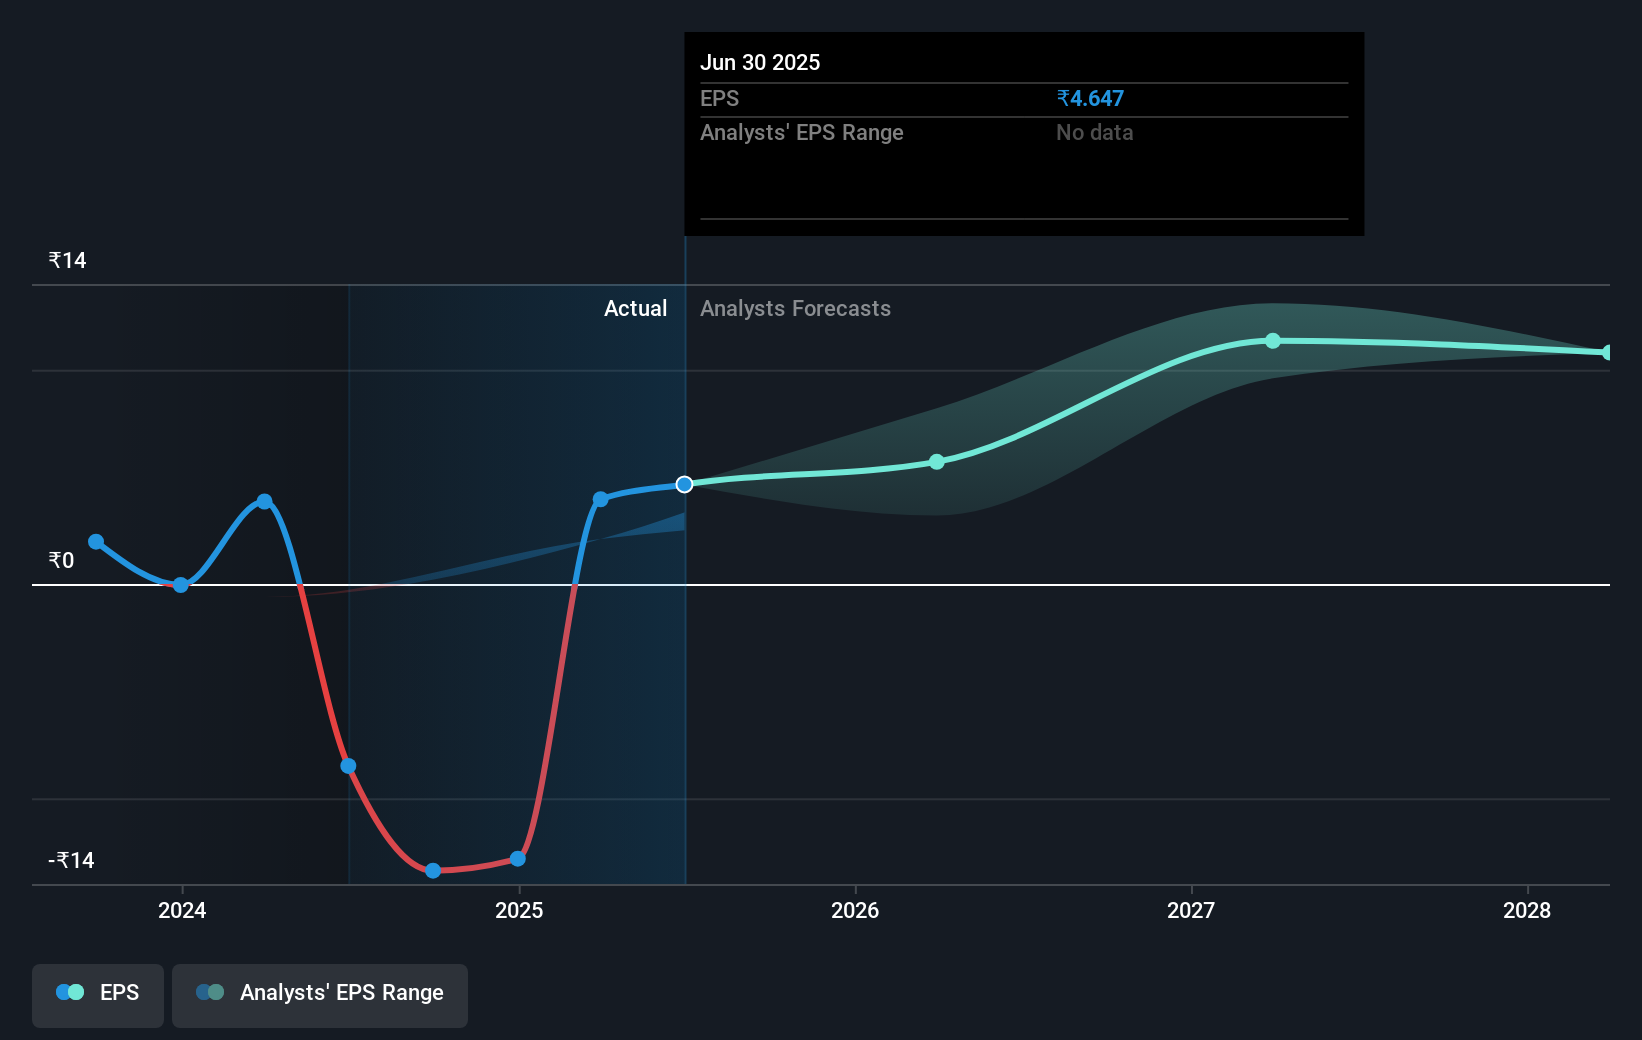Click the tooltip date 'Jun 30 2025'
The image size is (1642, 1040).
[x=760, y=63]
